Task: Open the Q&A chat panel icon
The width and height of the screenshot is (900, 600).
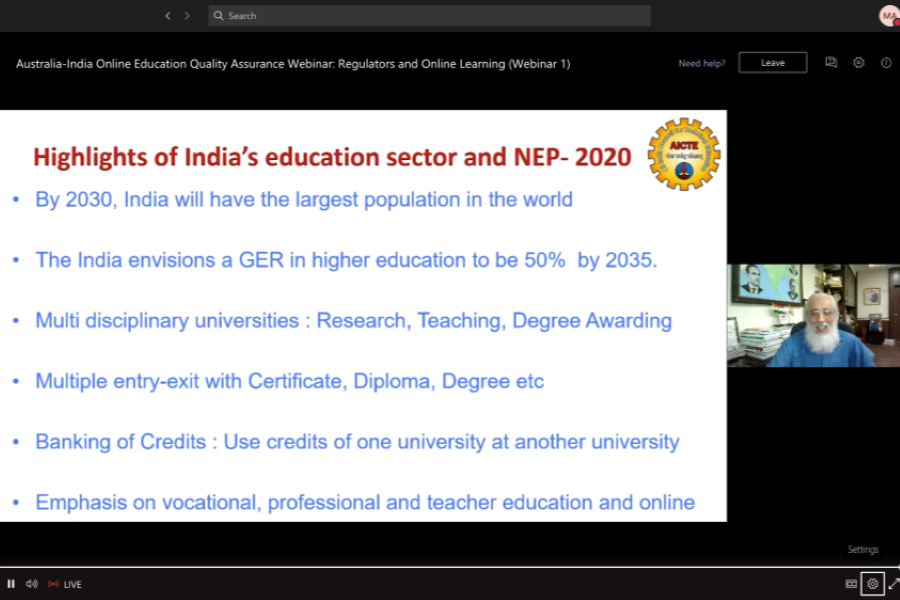Action: pyautogui.click(x=831, y=63)
